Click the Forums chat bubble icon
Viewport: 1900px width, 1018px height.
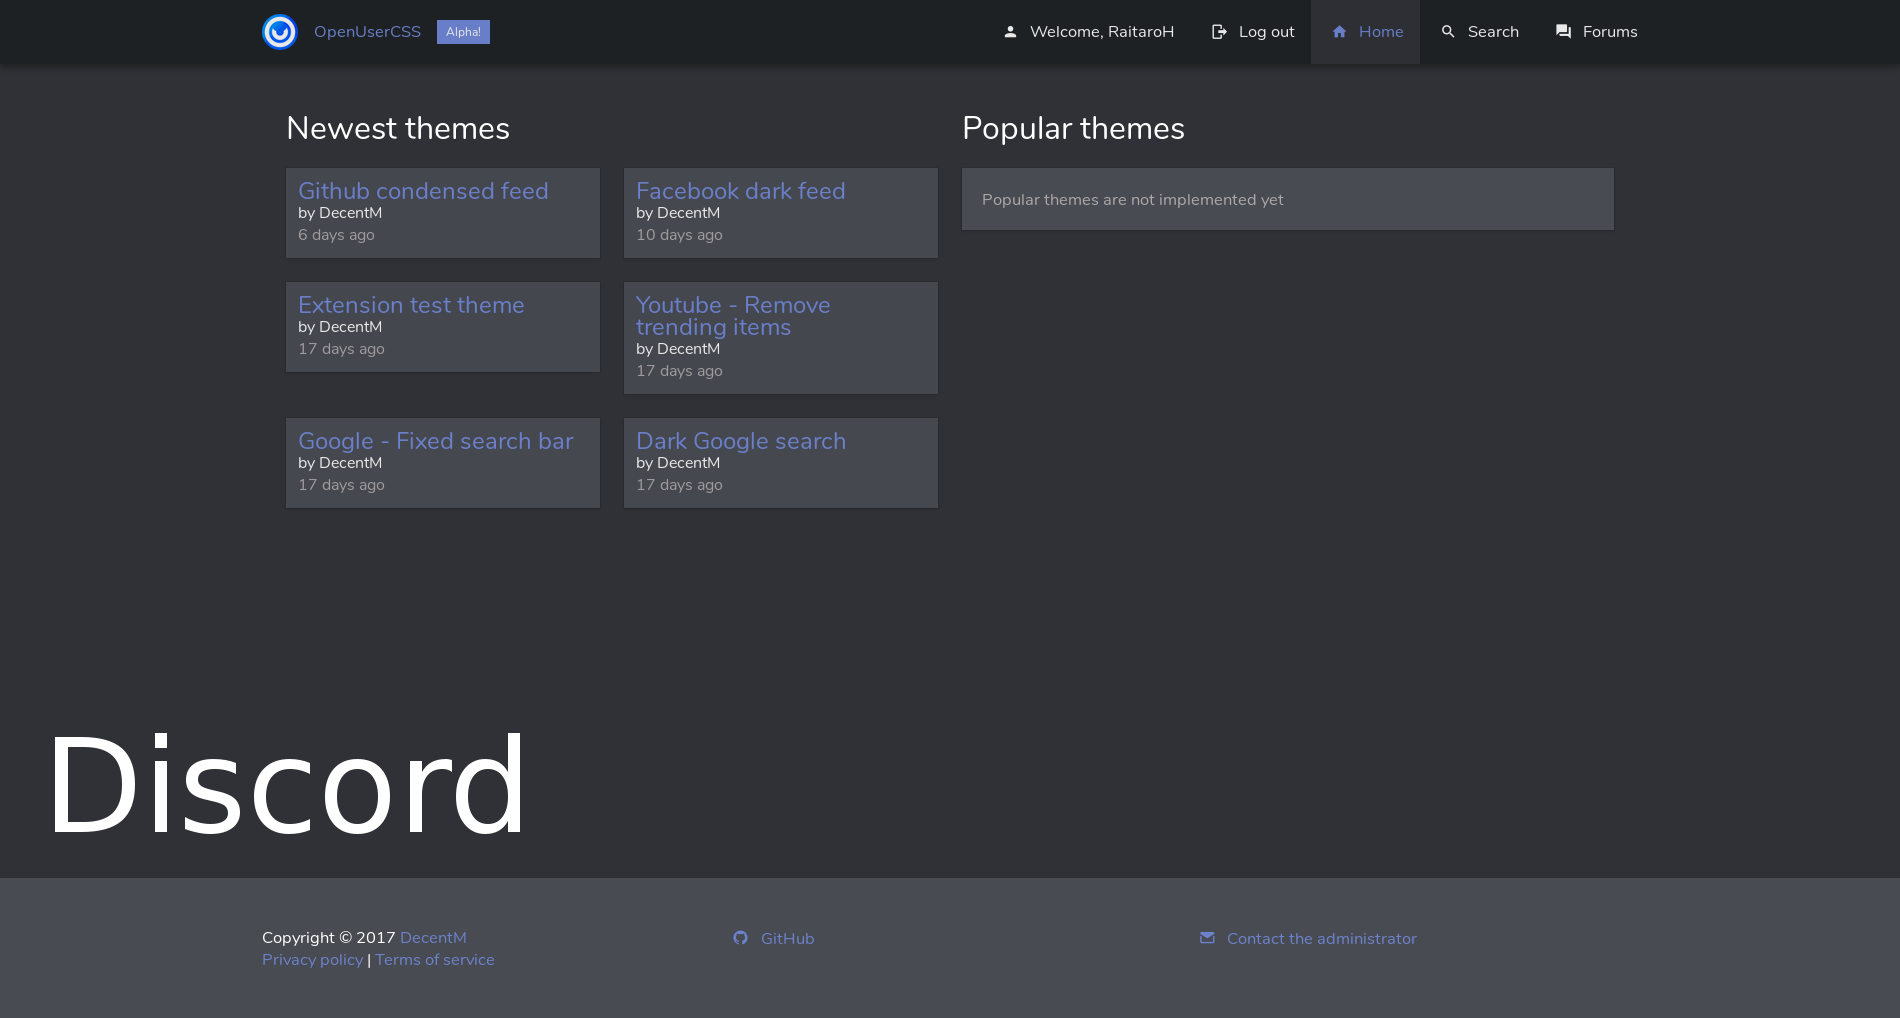click(x=1563, y=32)
